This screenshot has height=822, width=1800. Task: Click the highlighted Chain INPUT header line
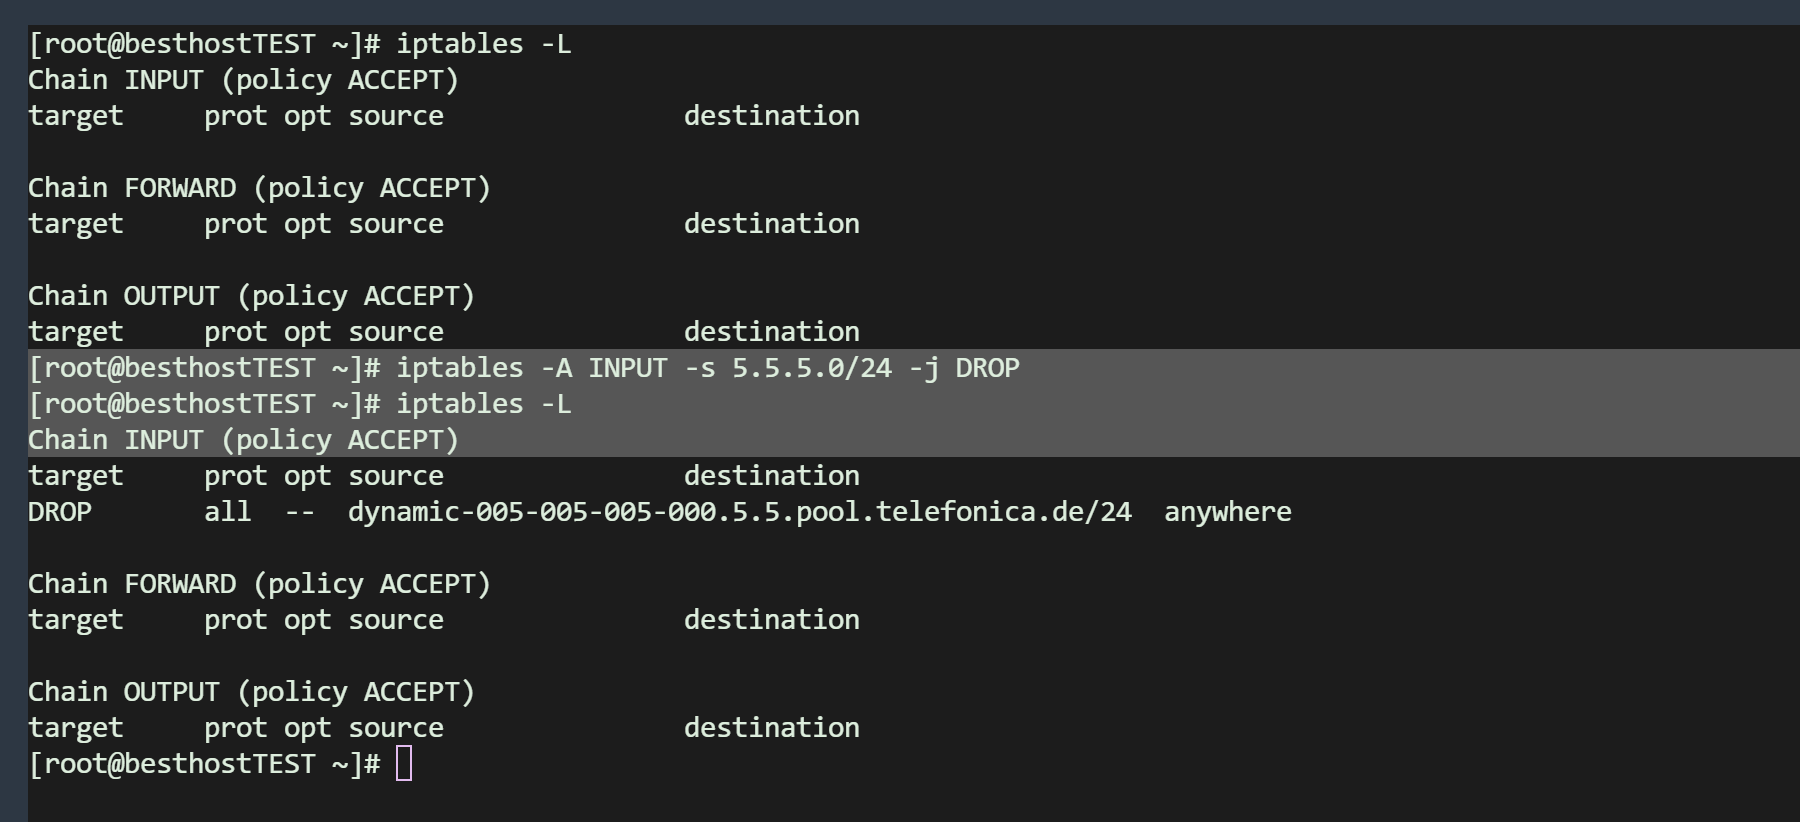243,440
